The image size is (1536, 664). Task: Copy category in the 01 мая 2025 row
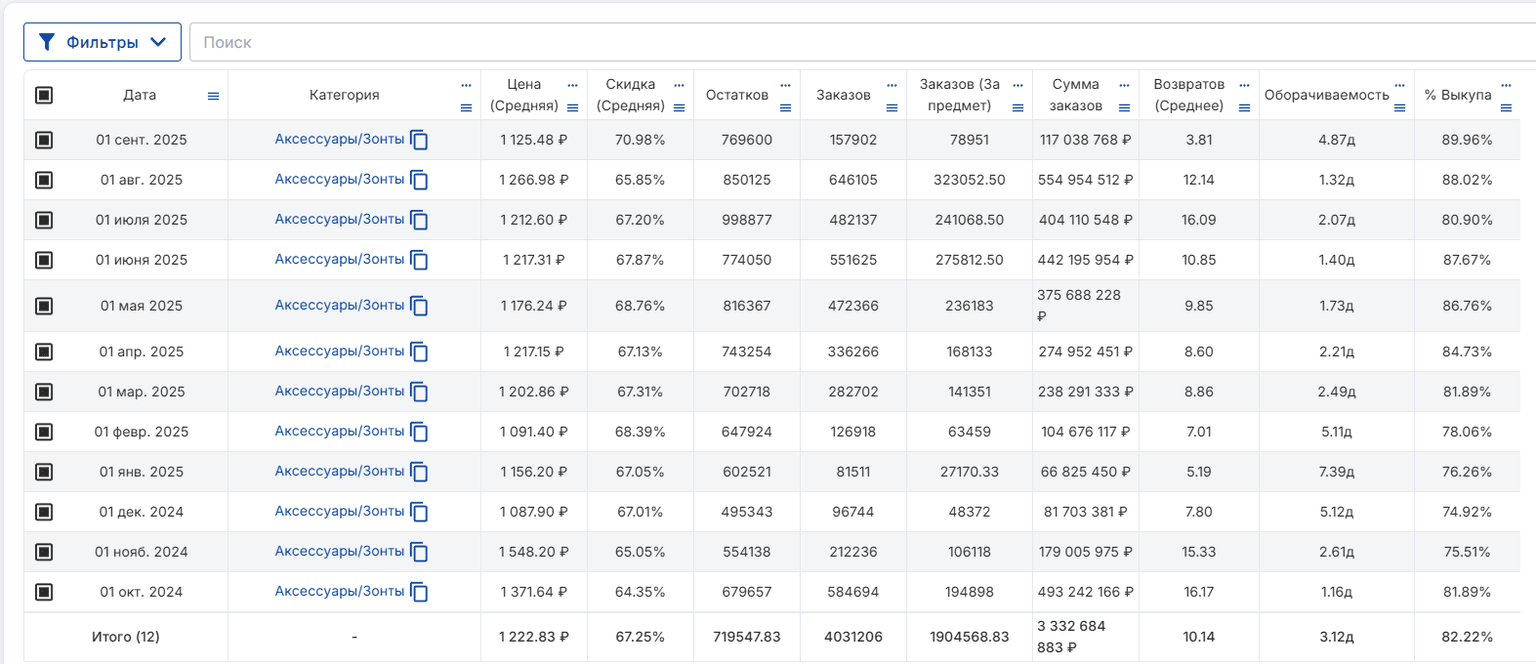tap(420, 306)
